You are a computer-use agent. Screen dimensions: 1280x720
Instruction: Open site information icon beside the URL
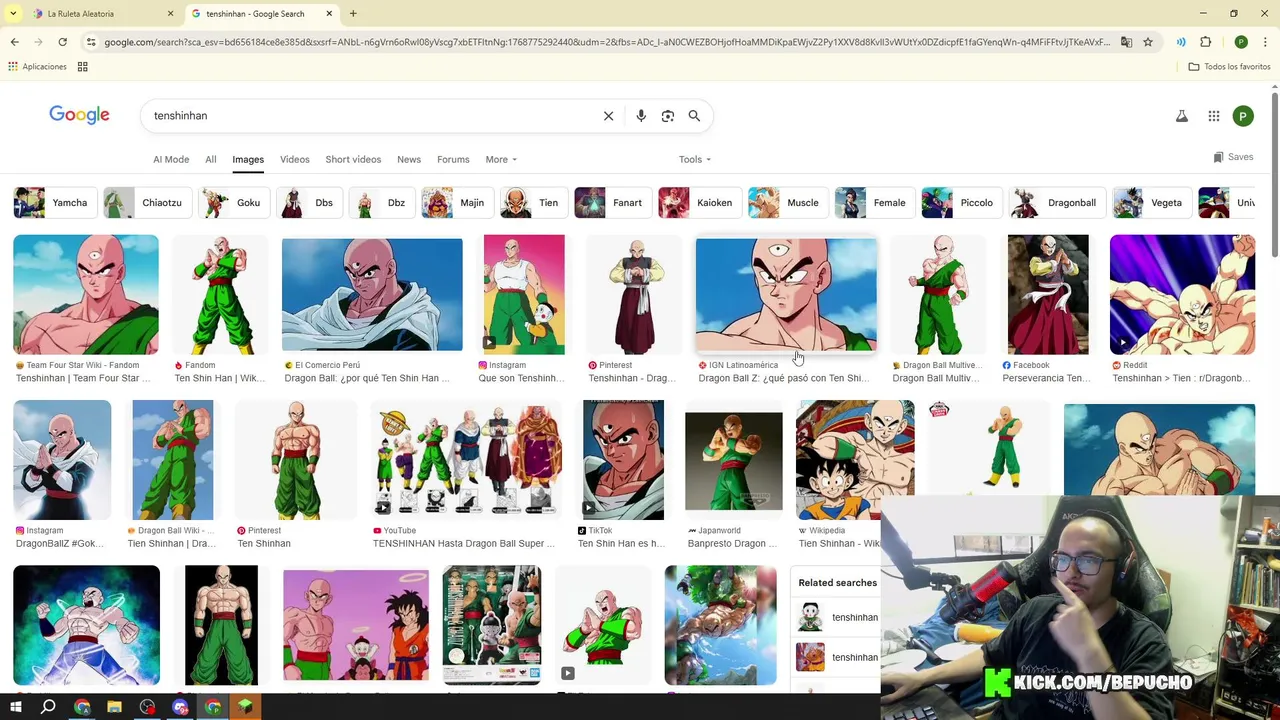[x=91, y=42]
